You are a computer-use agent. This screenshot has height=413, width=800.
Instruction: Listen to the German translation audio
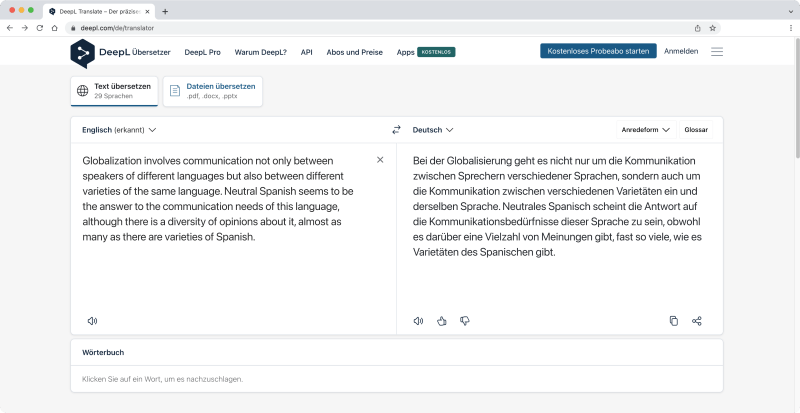(418, 321)
